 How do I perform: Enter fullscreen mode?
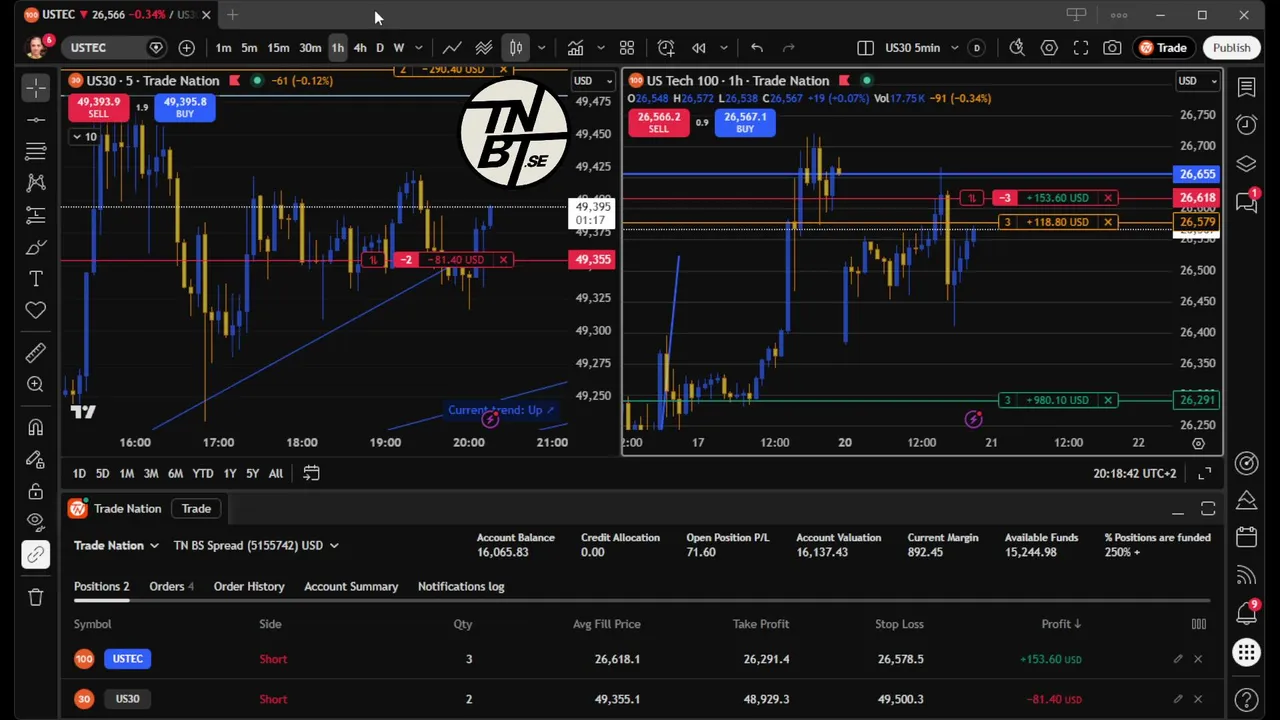[x=1081, y=48]
